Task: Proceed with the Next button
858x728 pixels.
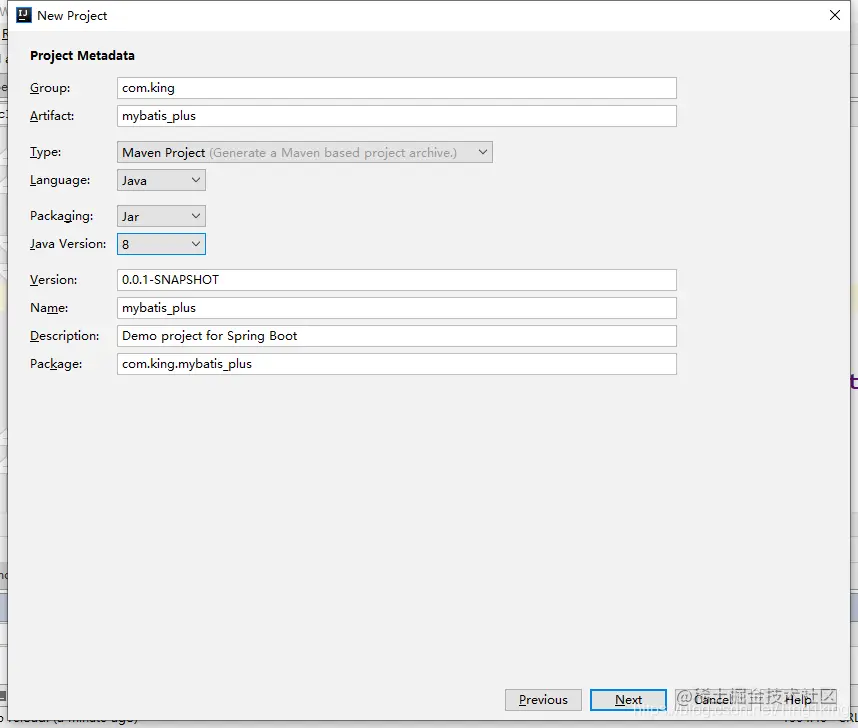Action: pyautogui.click(x=628, y=700)
